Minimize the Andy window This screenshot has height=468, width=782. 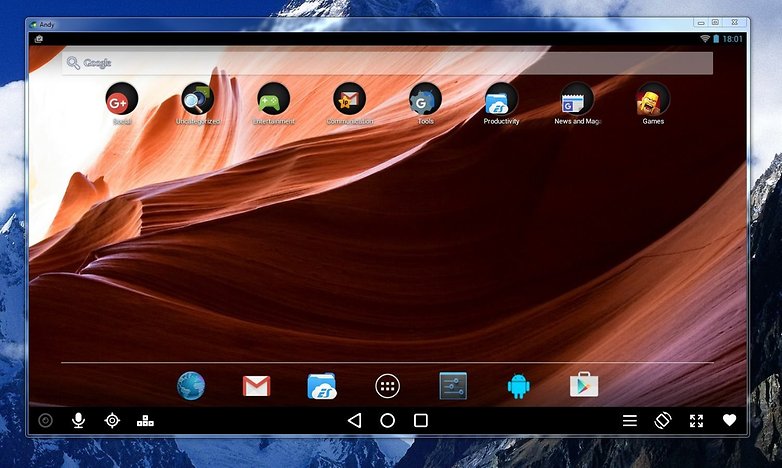tap(701, 22)
